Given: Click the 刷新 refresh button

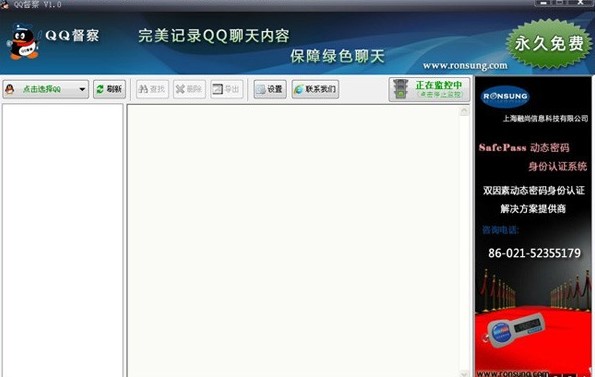Looking at the screenshot, I should [109, 89].
